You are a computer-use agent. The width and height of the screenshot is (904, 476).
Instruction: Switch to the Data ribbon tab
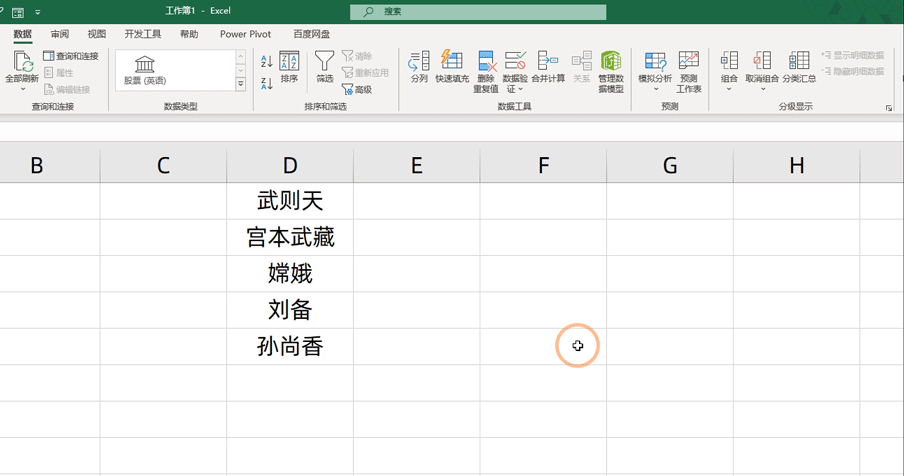(x=22, y=34)
